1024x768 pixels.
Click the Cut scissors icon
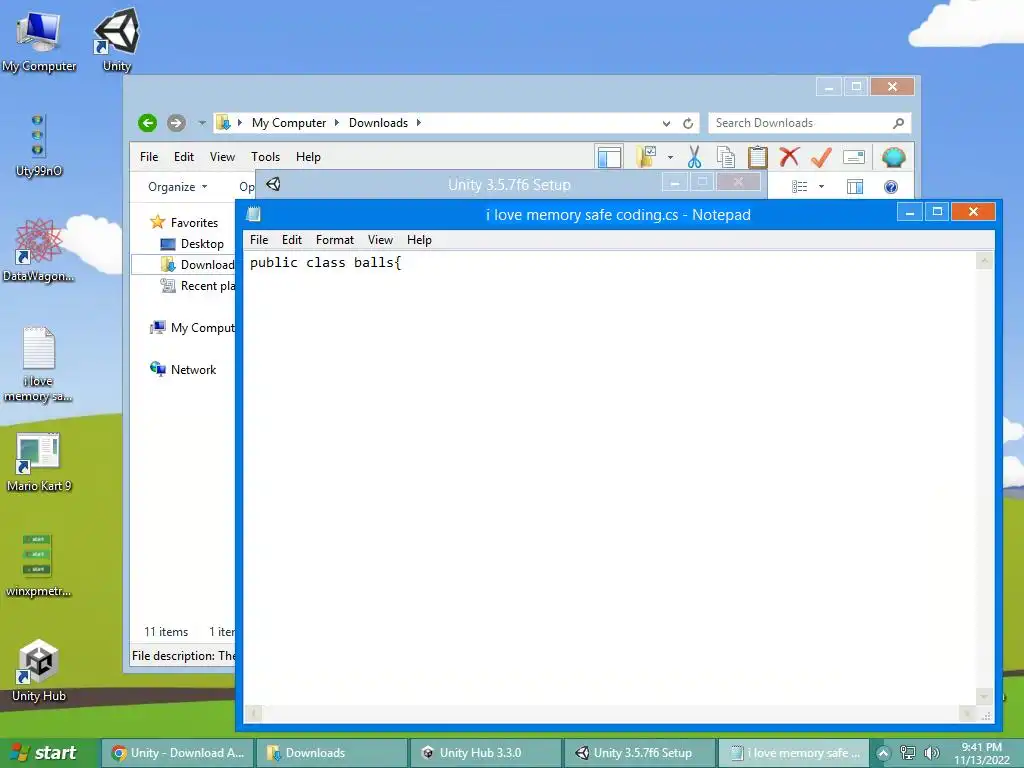click(x=694, y=157)
